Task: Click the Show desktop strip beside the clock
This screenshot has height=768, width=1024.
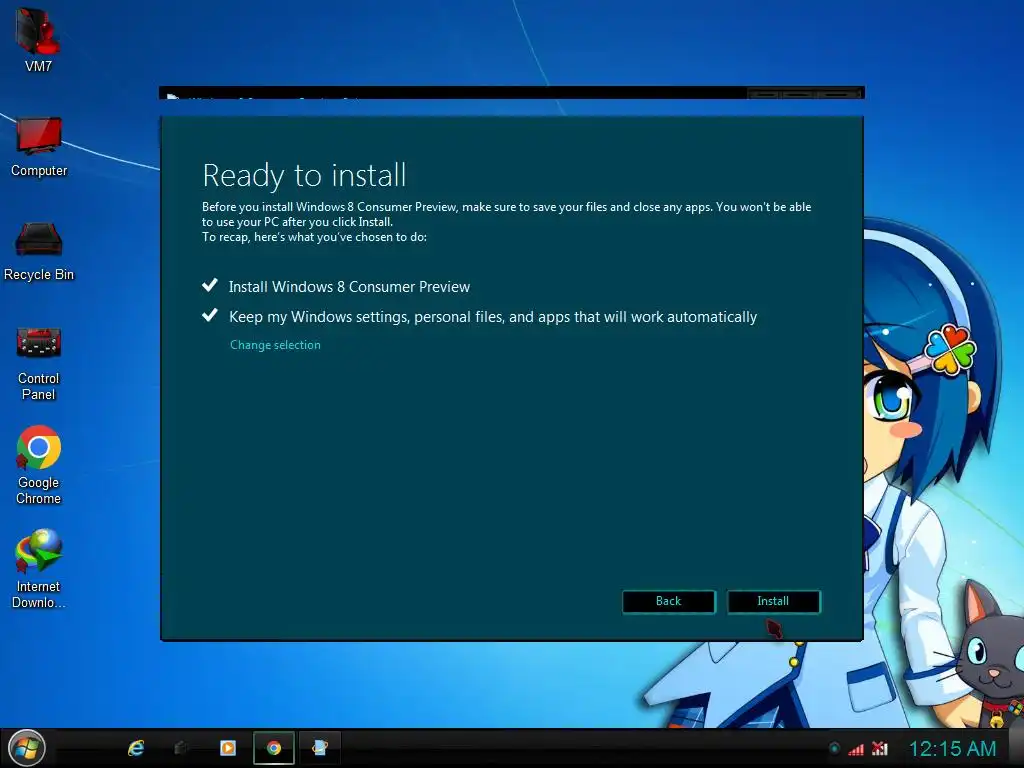Action: 1016,748
